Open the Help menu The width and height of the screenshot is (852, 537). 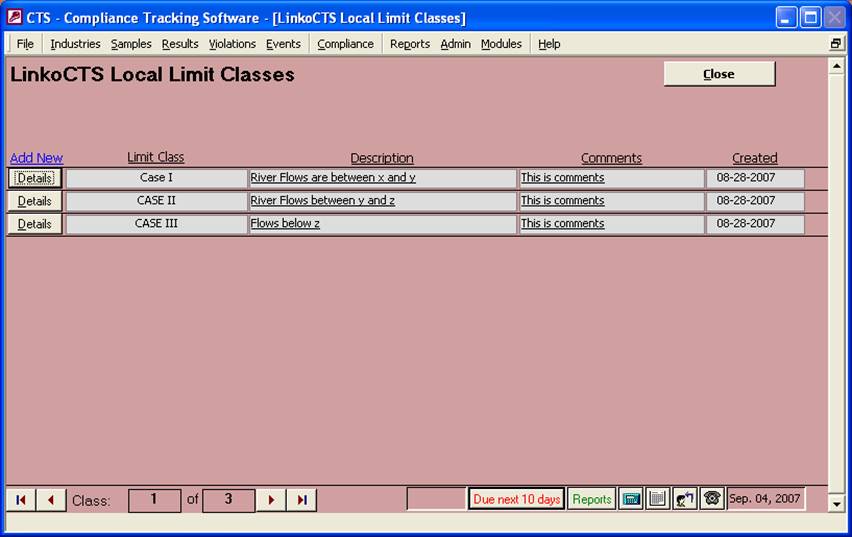tap(549, 44)
